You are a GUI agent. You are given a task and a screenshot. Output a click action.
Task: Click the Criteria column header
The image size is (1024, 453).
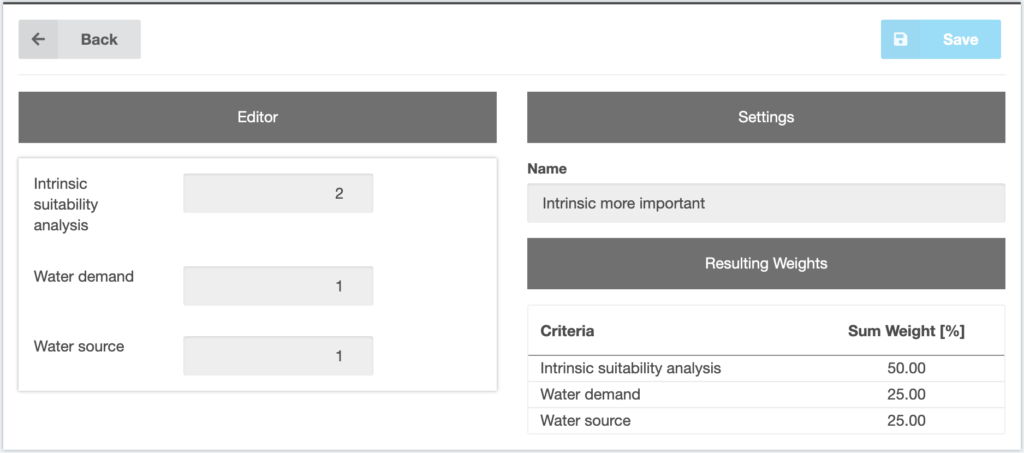click(568, 331)
